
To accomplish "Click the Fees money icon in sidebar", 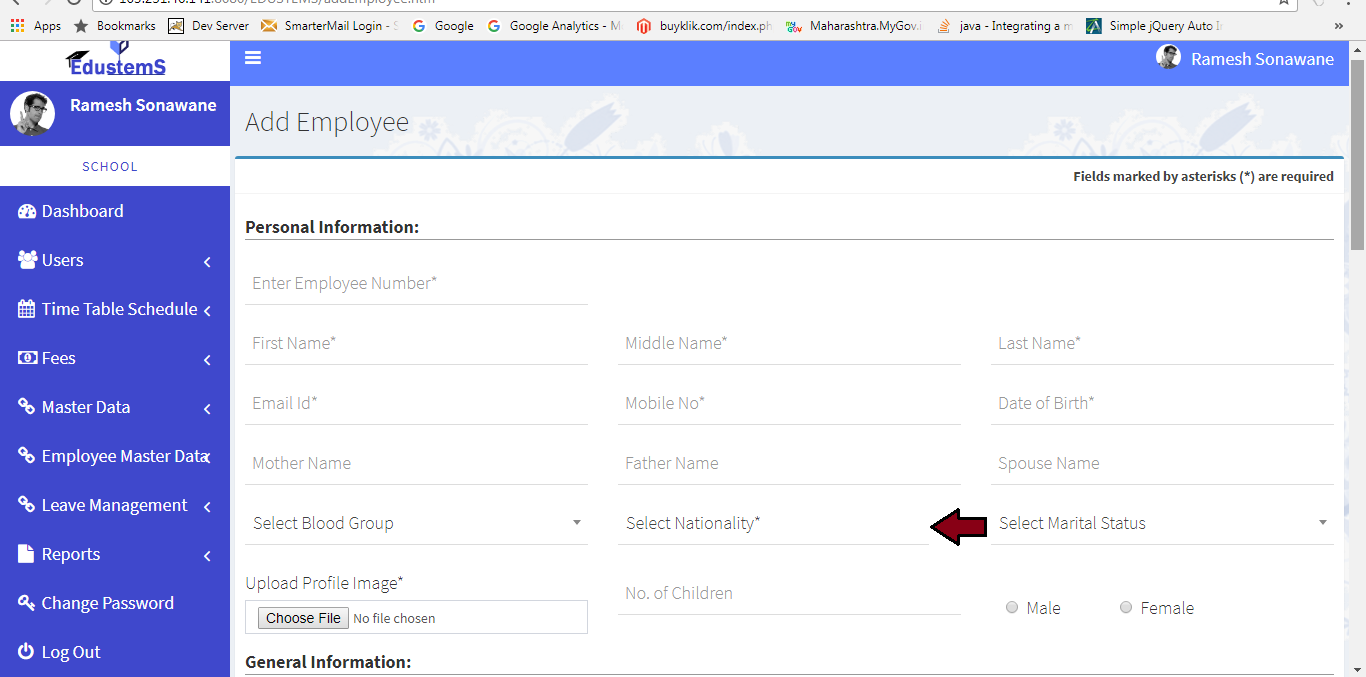I will [x=27, y=358].
